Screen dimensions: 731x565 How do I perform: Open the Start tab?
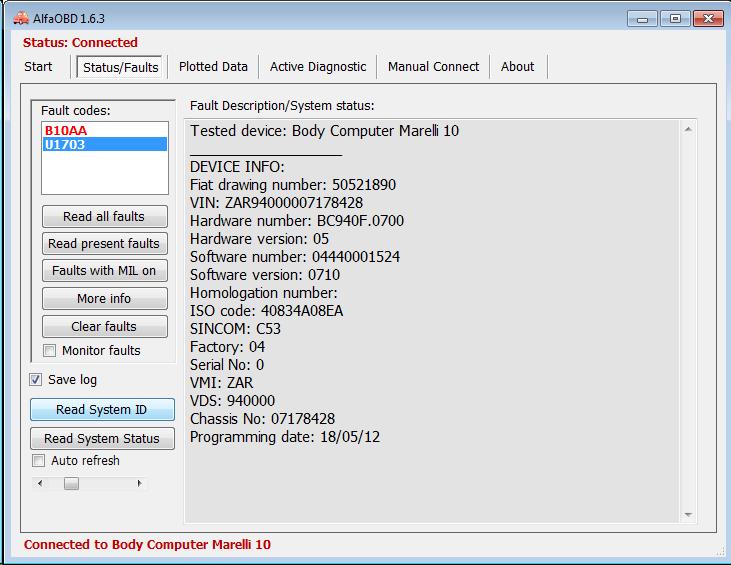pos(38,67)
